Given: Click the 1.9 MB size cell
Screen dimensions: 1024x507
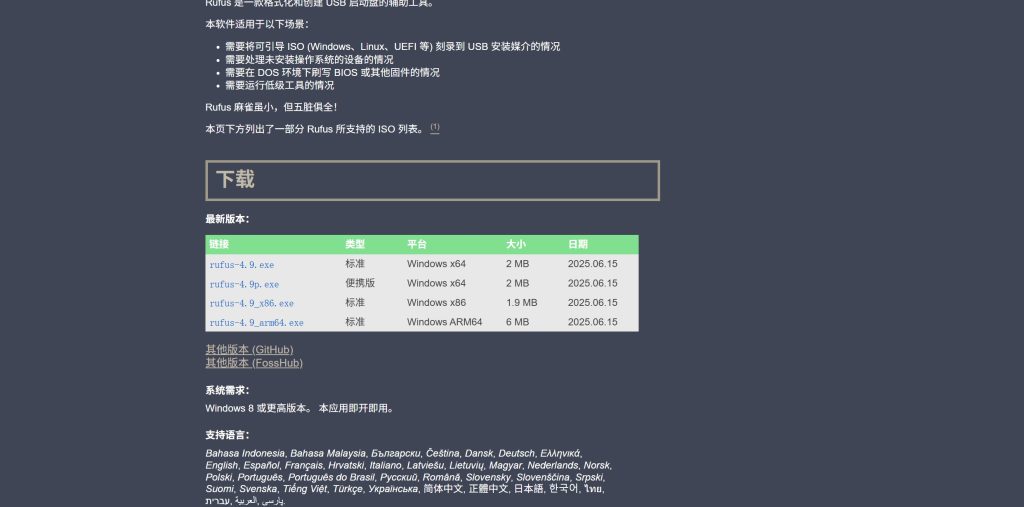Looking at the screenshot, I should click(521, 303).
